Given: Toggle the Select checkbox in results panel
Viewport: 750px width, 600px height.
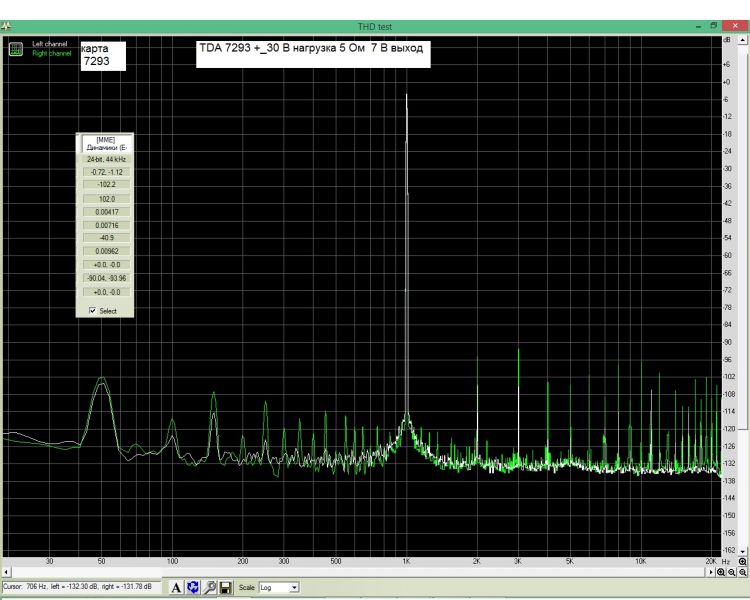Looking at the screenshot, I should [x=94, y=311].
